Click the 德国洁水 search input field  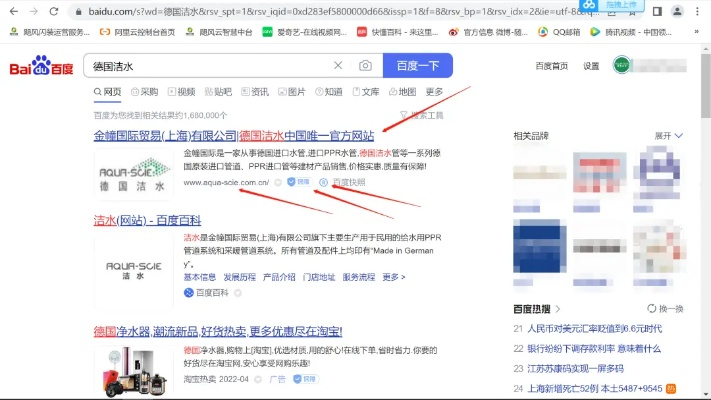pos(209,66)
